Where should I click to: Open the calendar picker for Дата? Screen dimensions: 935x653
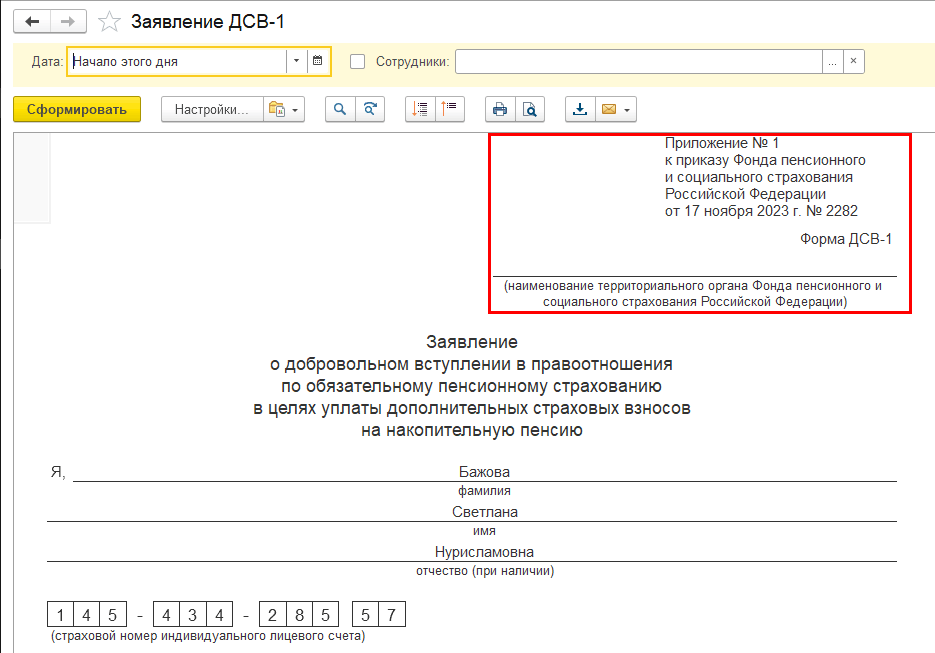[318, 61]
